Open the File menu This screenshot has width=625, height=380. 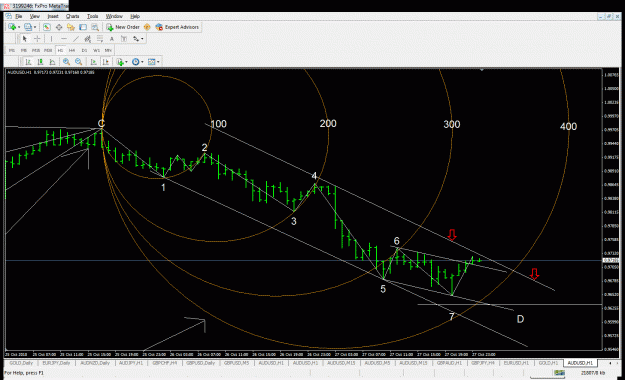point(18,16)
